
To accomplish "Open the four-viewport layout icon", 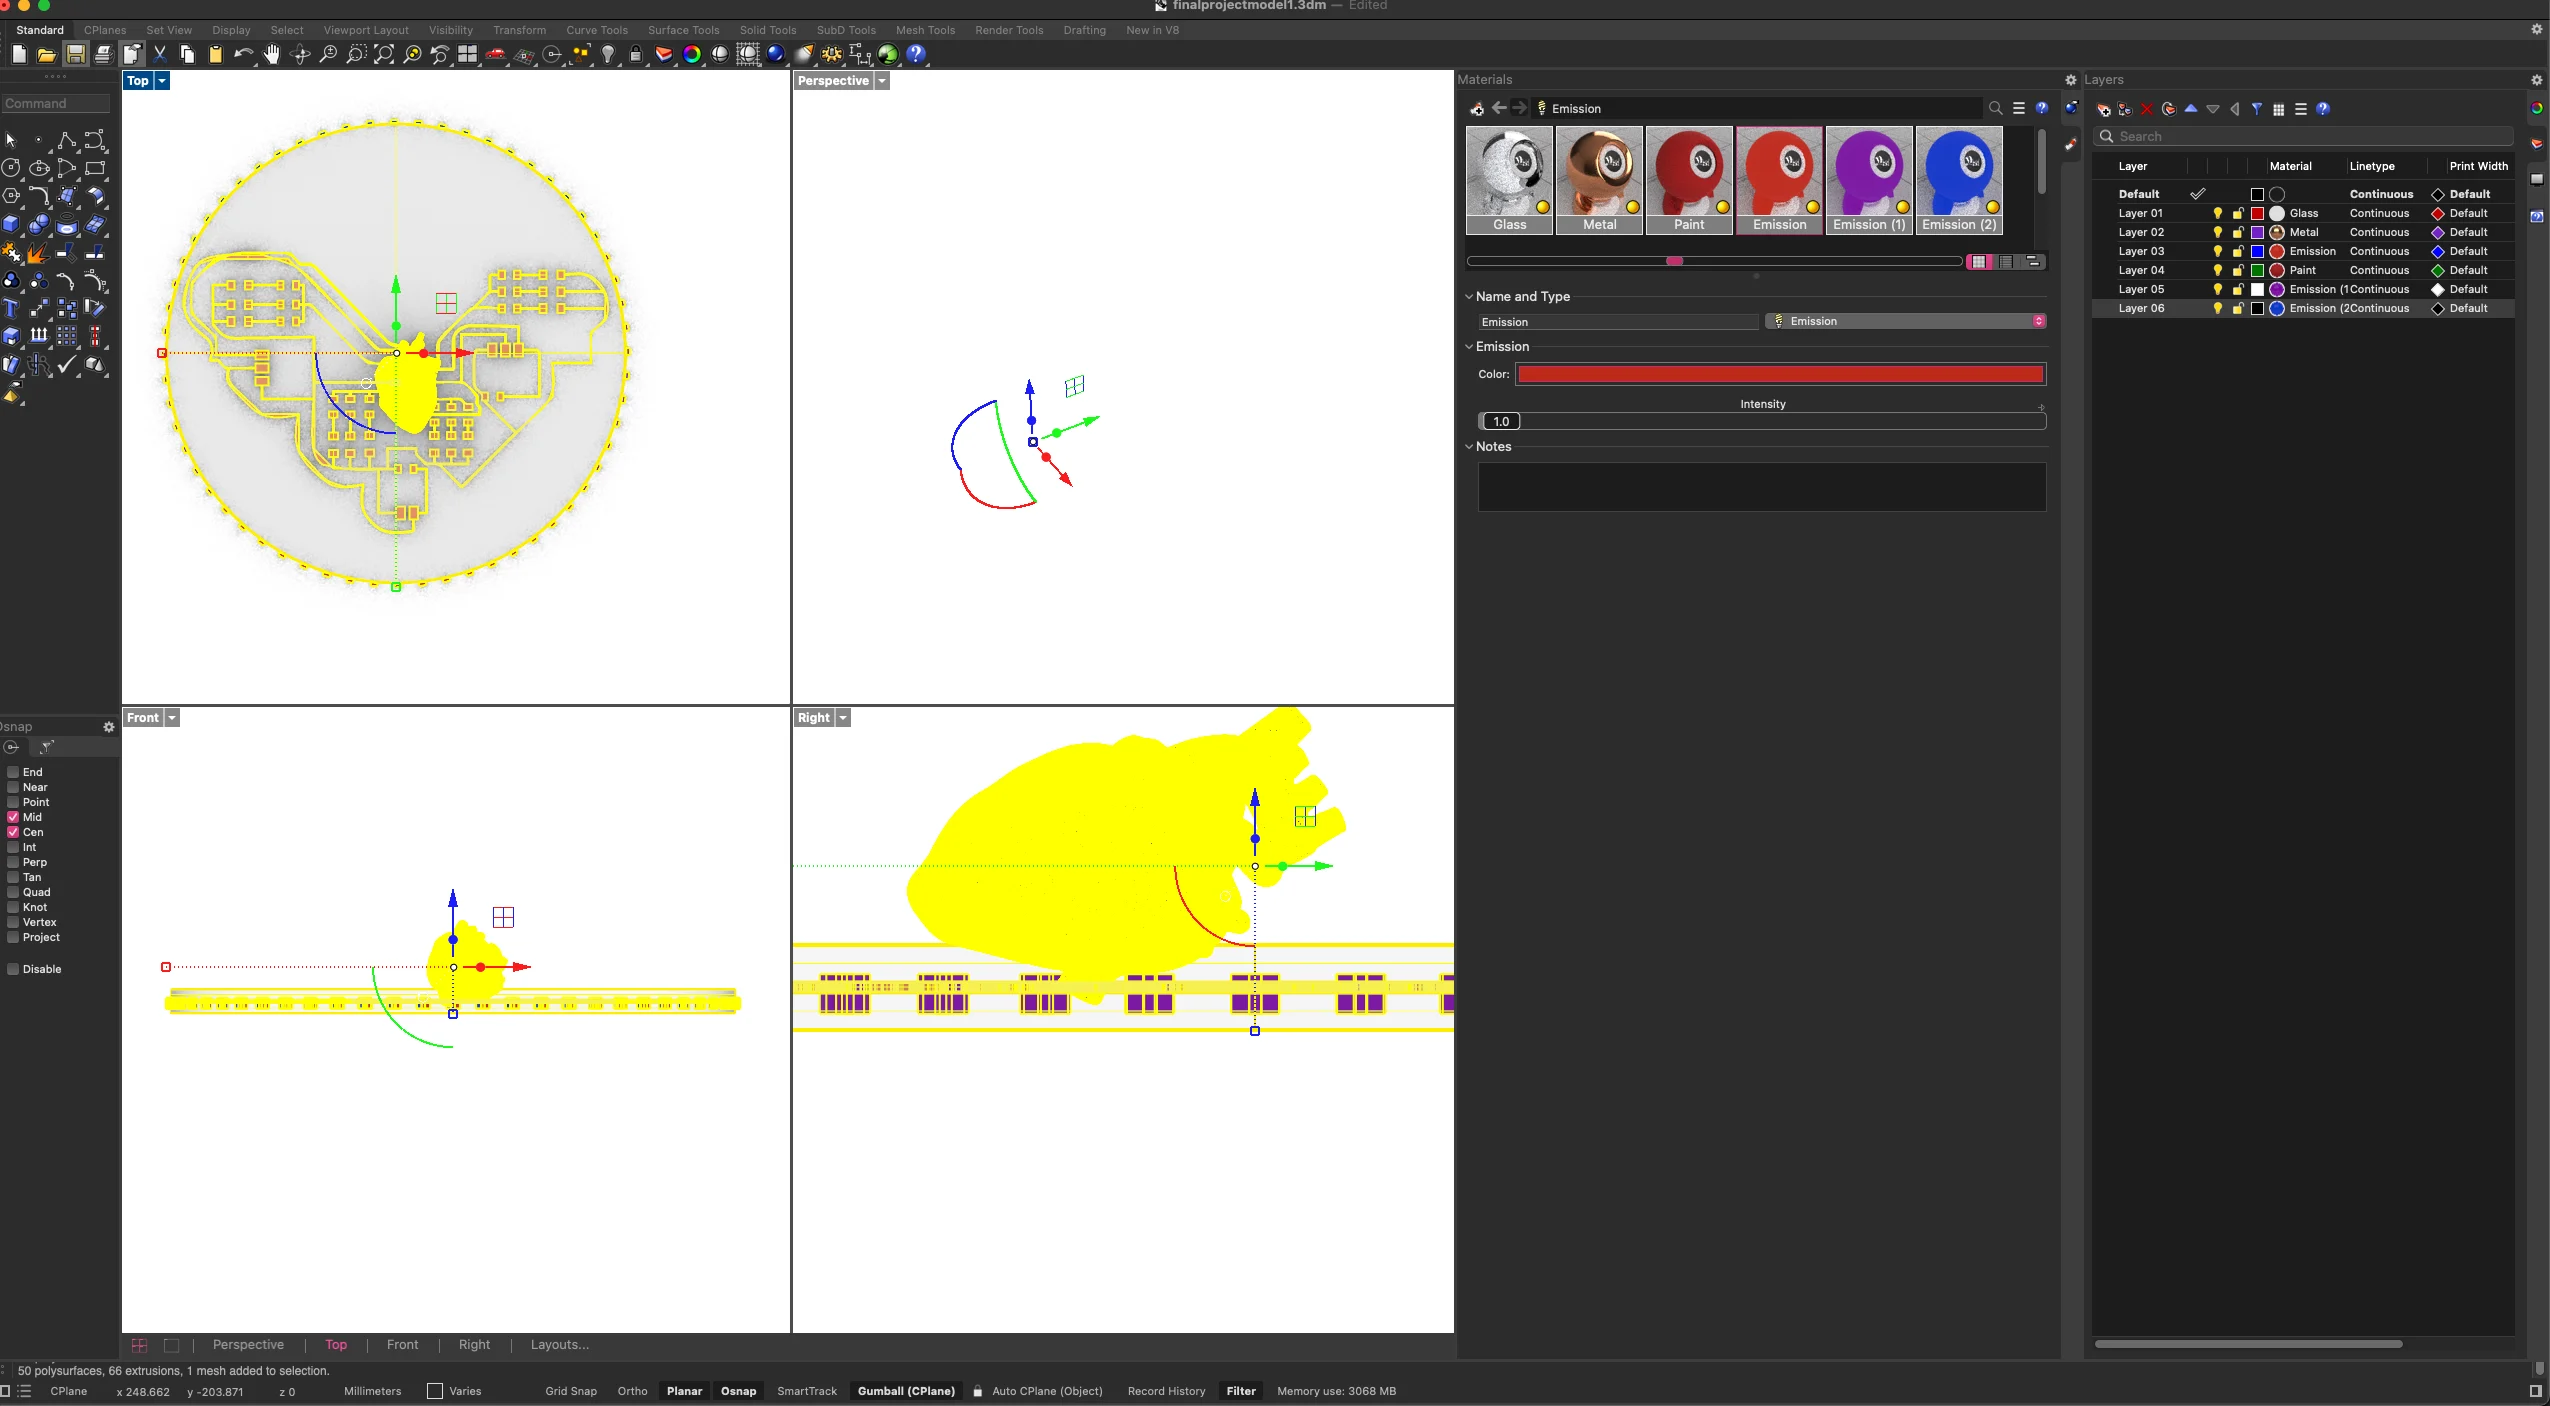I will click(x=468, y=55).
